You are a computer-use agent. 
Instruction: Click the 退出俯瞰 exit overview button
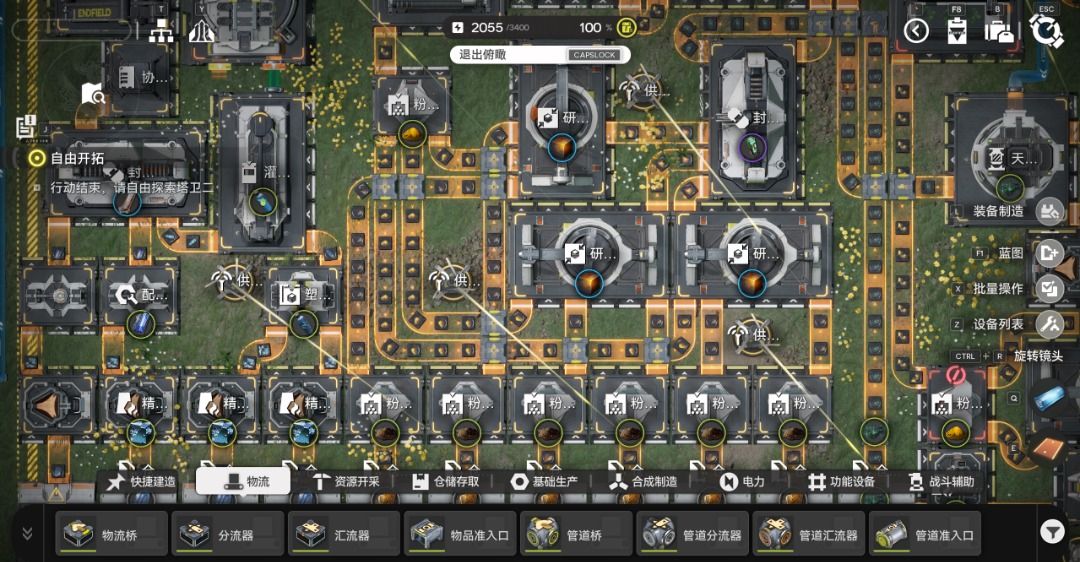(539, 54)
